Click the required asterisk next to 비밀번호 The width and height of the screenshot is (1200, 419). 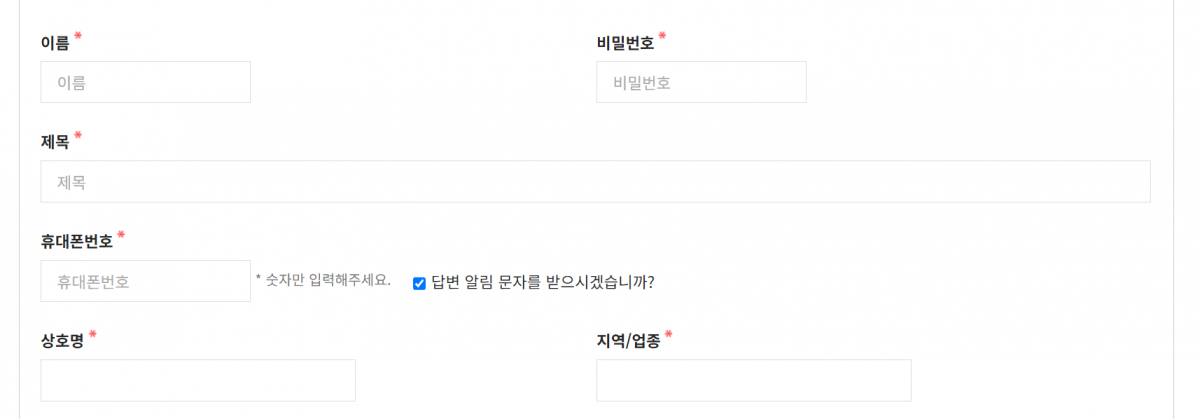click(x=662, y=37)
